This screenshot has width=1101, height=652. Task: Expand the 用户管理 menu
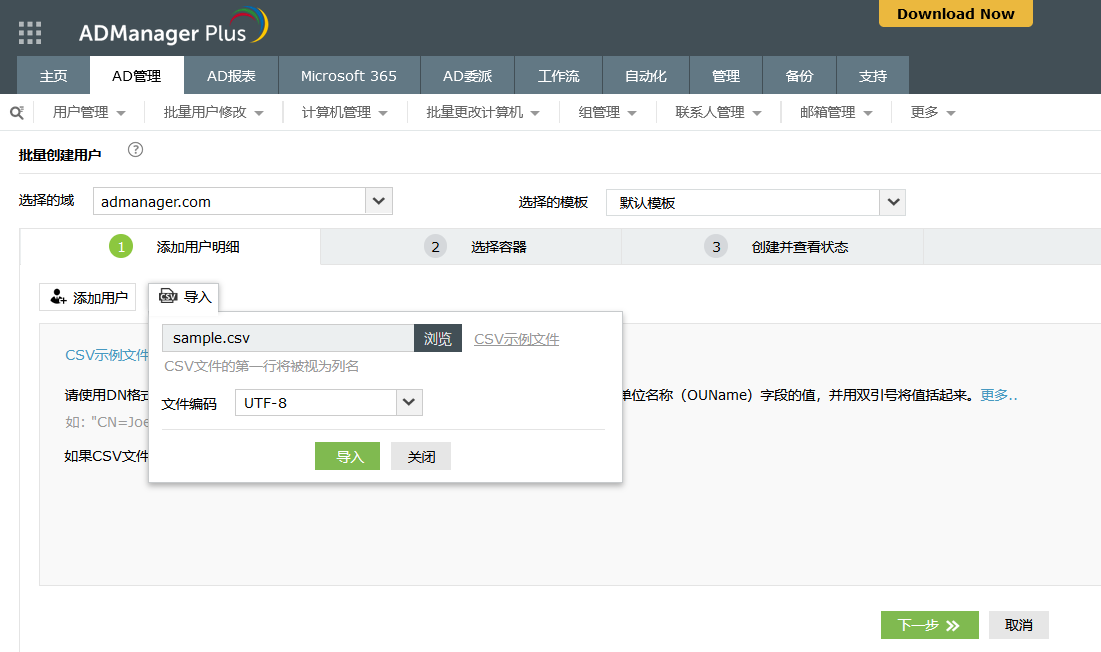(x=89, y=113)
